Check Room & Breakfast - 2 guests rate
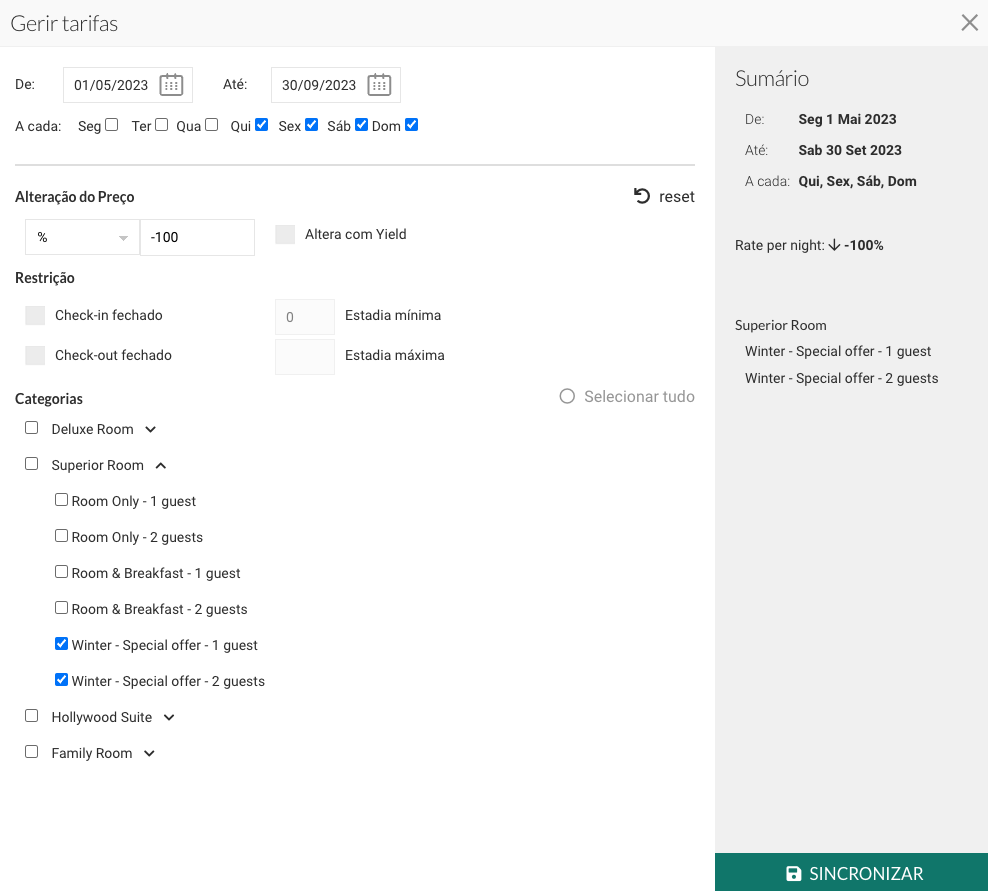 click(x=61, y=607)
